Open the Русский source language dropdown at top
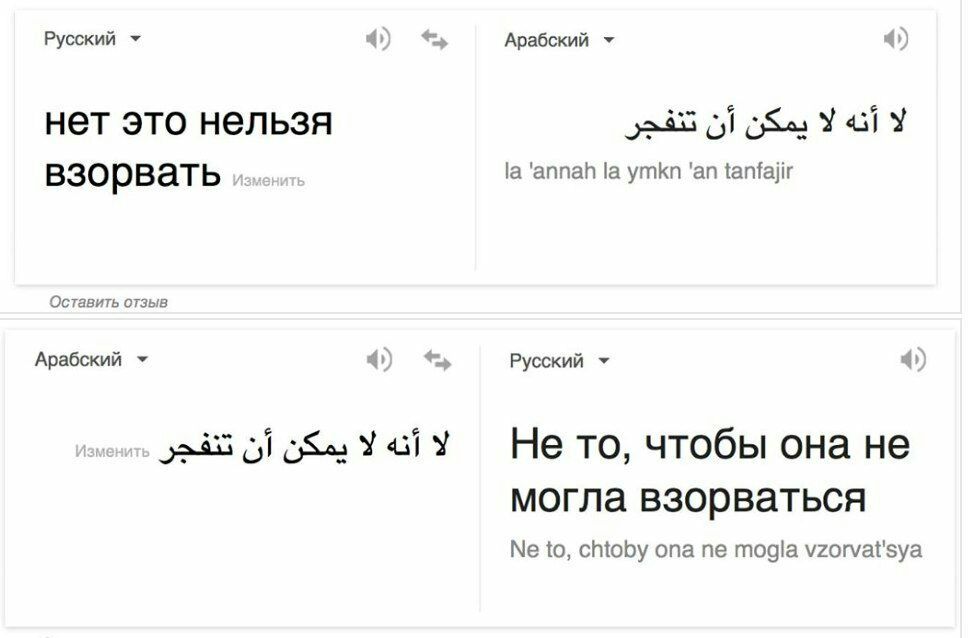 [x=93, y=39]
